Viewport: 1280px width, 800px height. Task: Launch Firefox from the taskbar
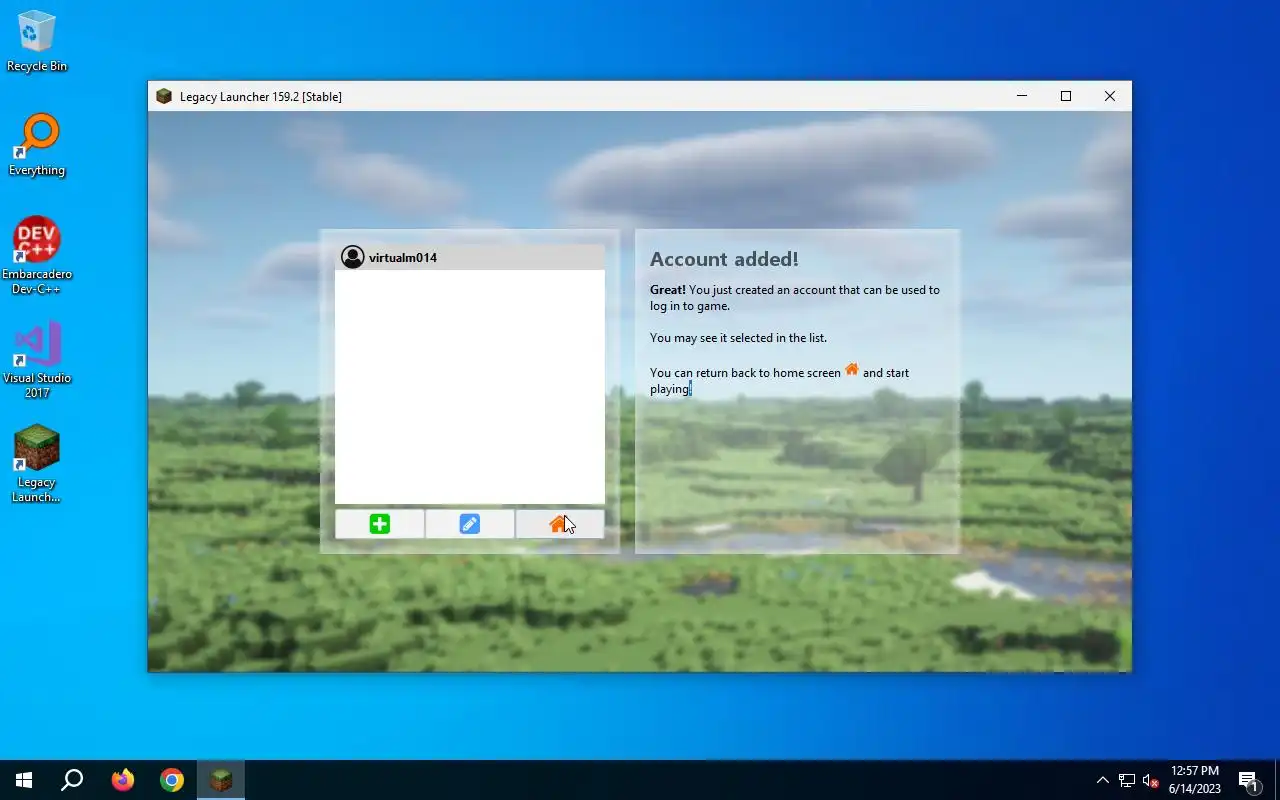[123, 780]
